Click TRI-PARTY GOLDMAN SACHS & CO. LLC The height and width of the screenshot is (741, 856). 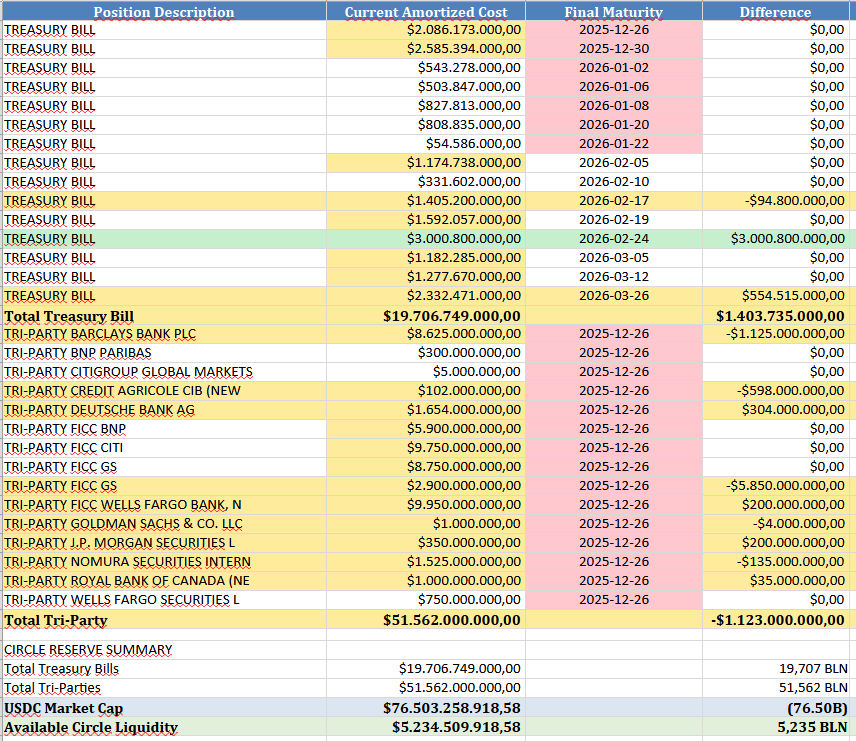(164, 524)
